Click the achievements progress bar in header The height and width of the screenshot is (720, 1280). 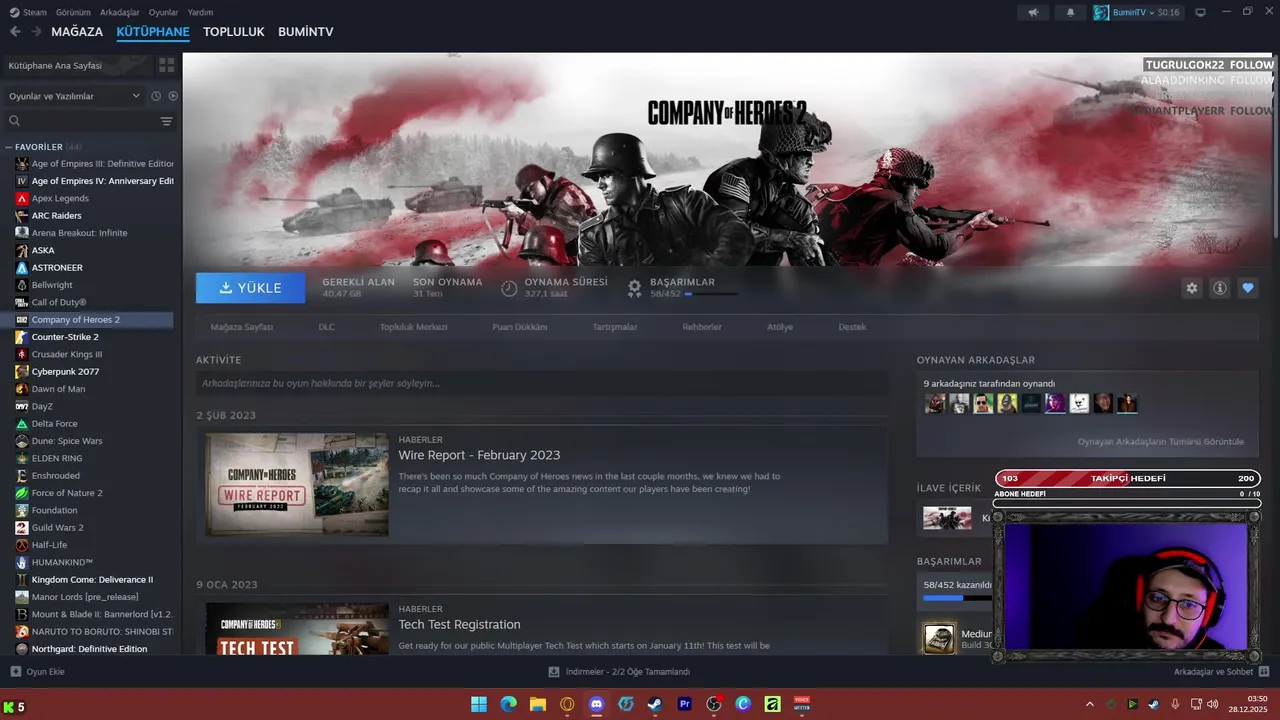(x=711, y=294)
